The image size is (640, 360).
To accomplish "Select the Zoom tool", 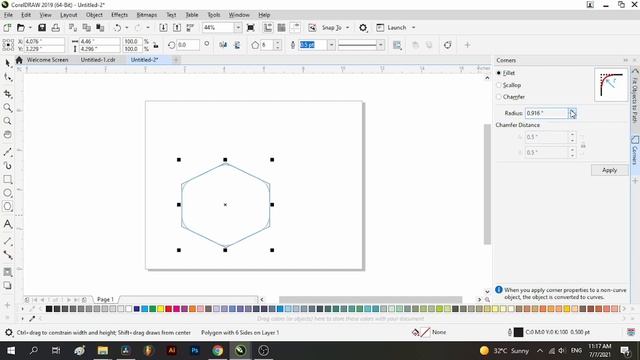I will pyautogui.click(x=7, y=107).
